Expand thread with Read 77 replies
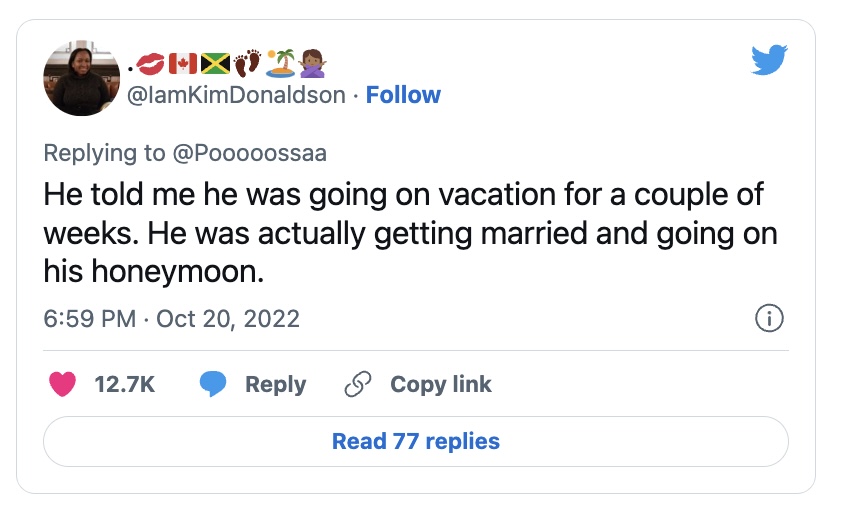Screen dimensions: 844x508 point(415,441)
